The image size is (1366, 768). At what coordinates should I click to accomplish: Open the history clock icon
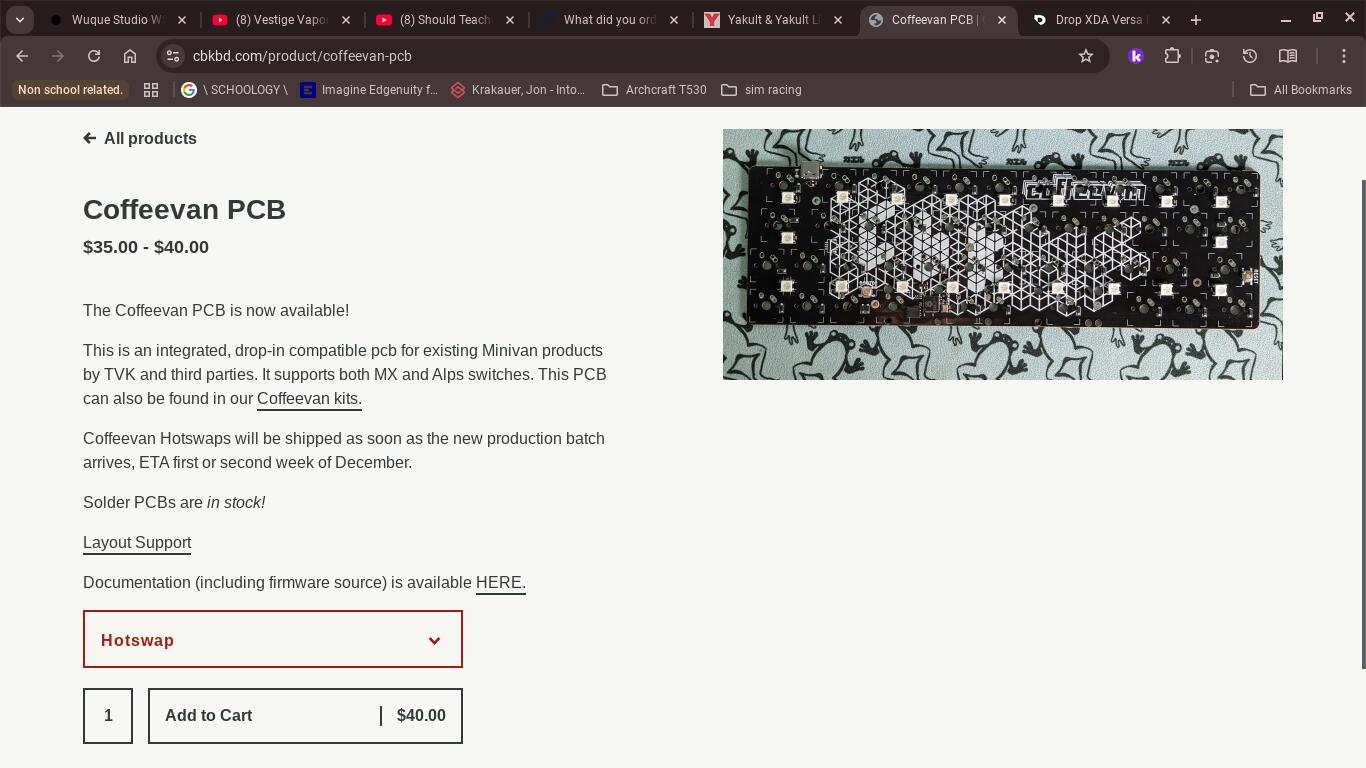click(1250, 56)
